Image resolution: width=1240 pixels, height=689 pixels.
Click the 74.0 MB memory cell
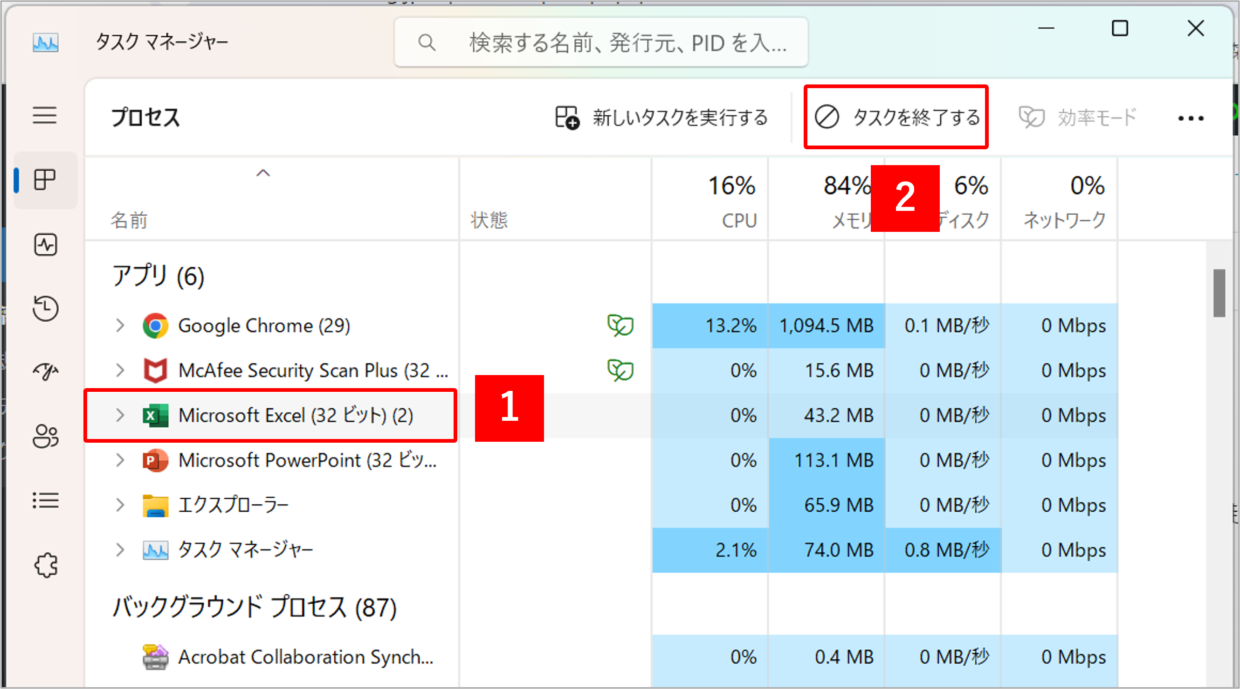pos(826,551)
